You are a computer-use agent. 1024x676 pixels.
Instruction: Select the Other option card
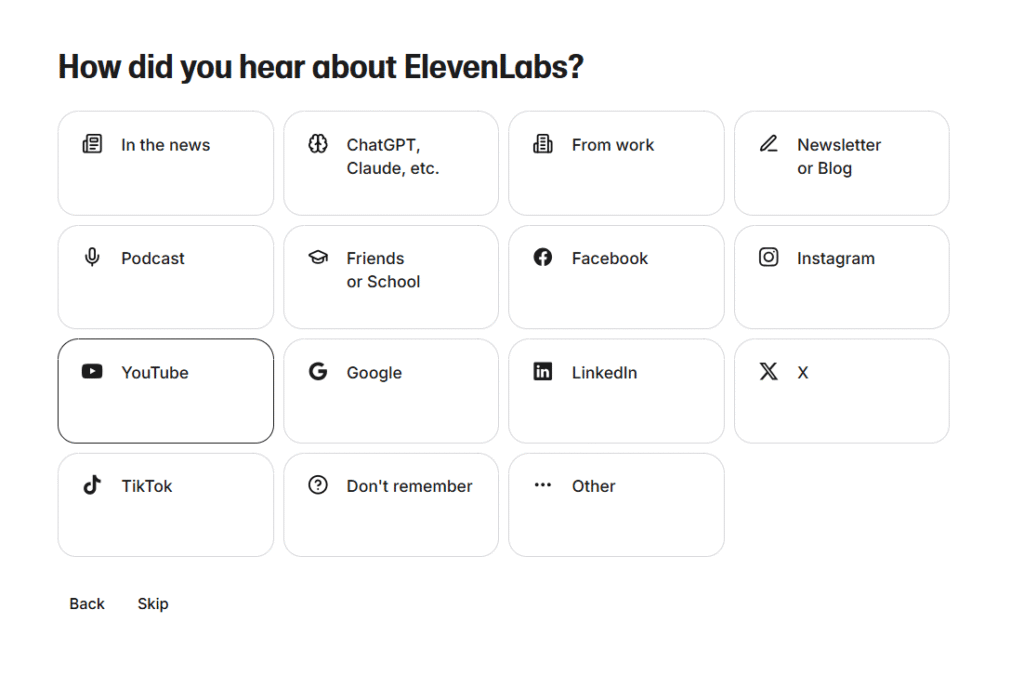coord(616,505)
